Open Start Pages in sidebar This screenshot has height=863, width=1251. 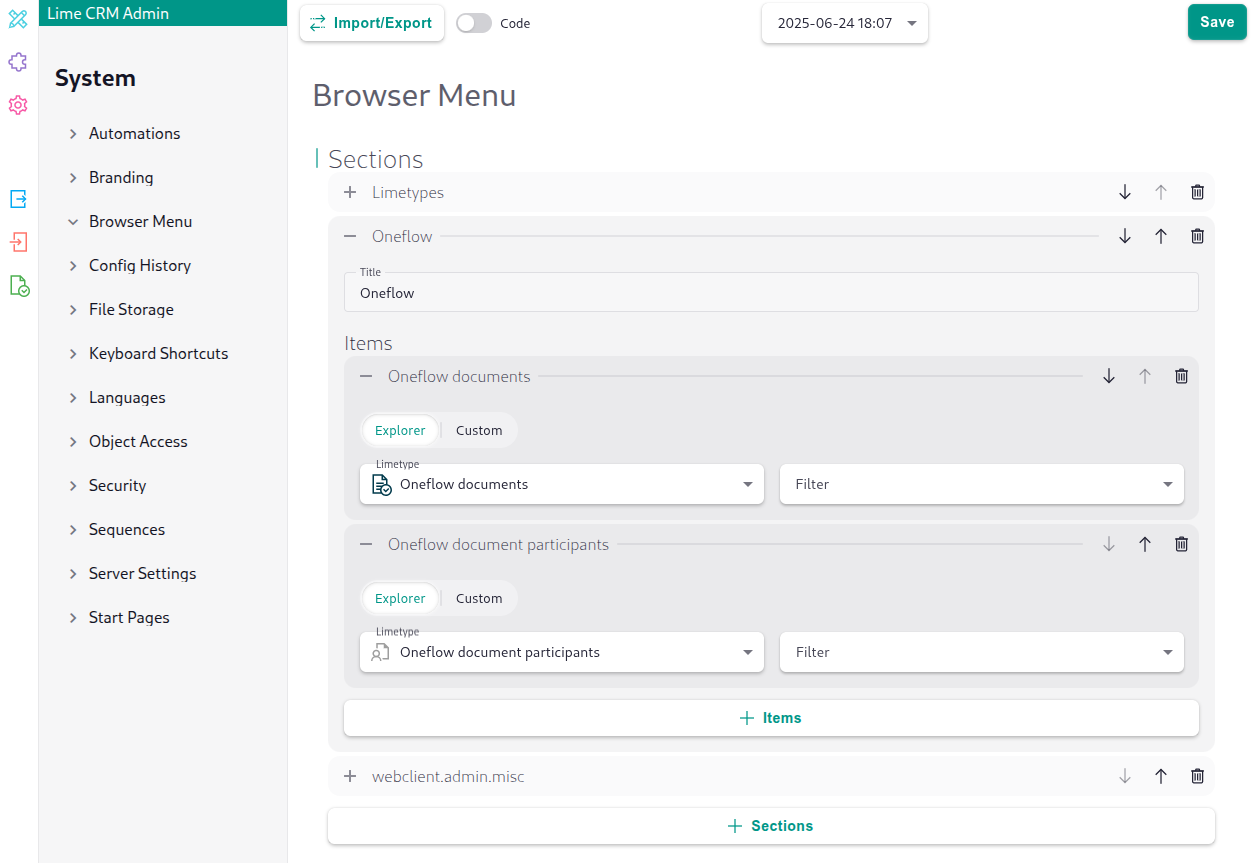(129, 617)
